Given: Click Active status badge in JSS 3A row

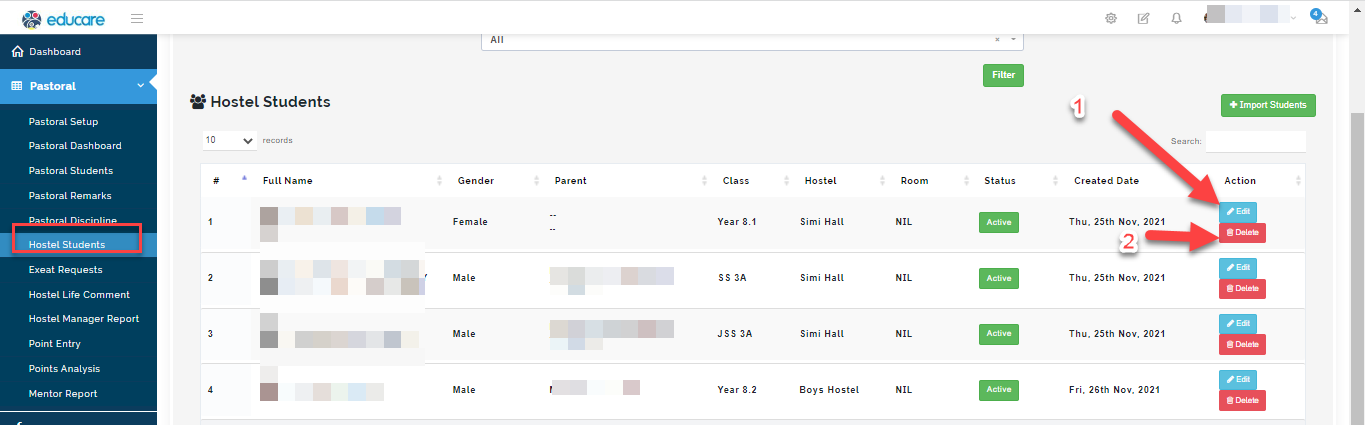Looking at the screenshot, I should (998, 334).
